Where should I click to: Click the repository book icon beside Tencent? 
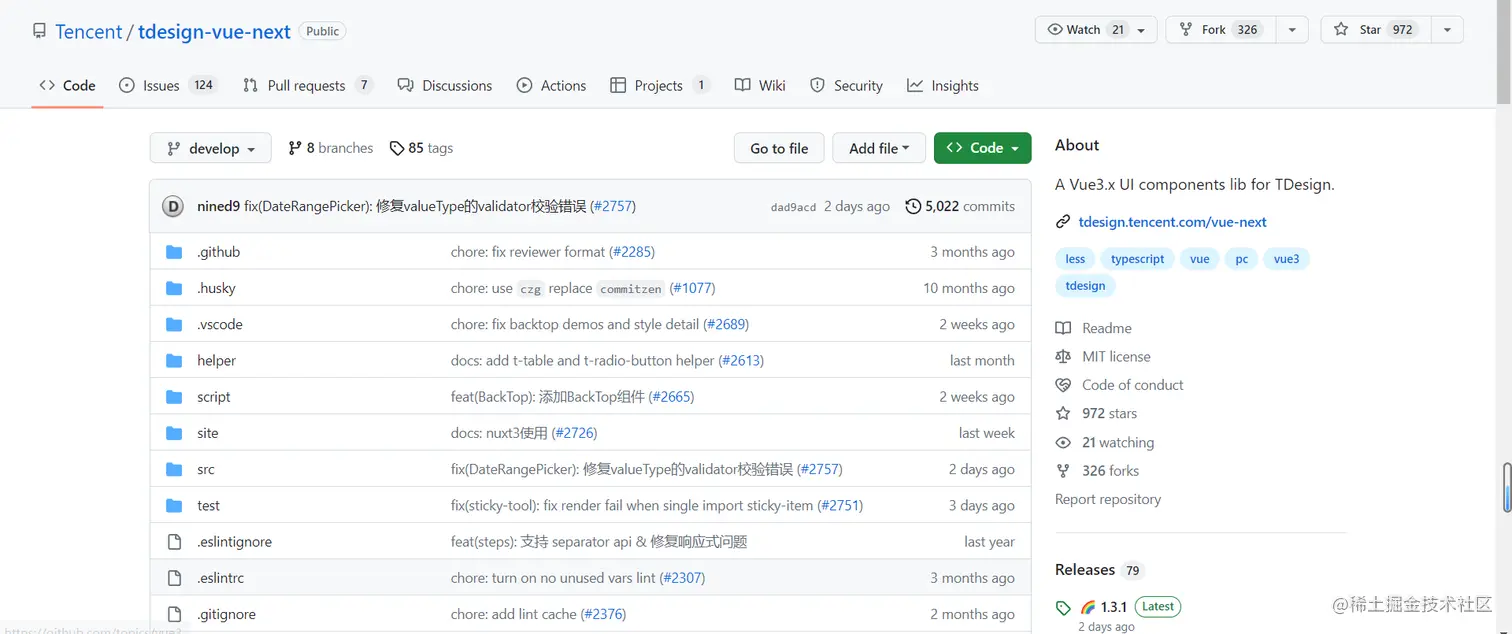[x=39, y=31]
